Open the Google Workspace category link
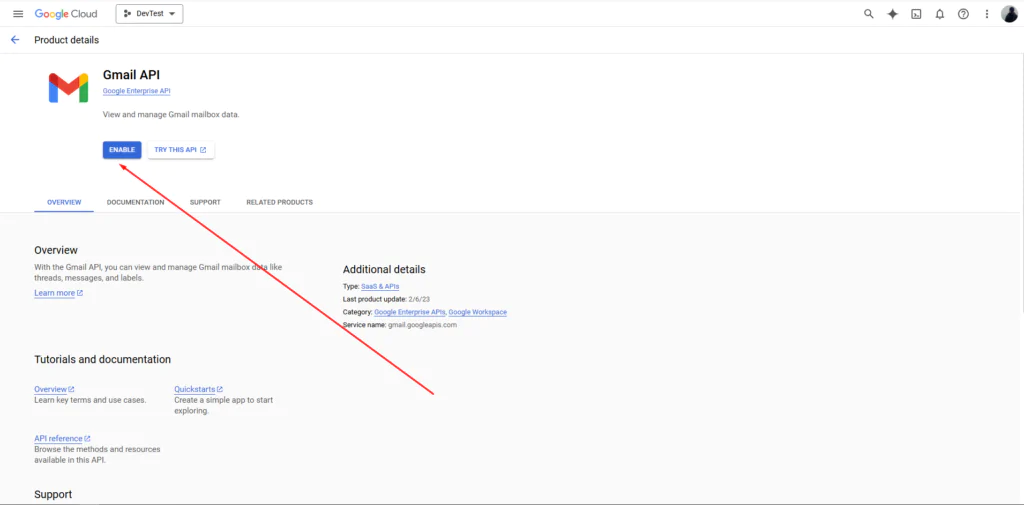The image size is (1024, 505). 477,312
